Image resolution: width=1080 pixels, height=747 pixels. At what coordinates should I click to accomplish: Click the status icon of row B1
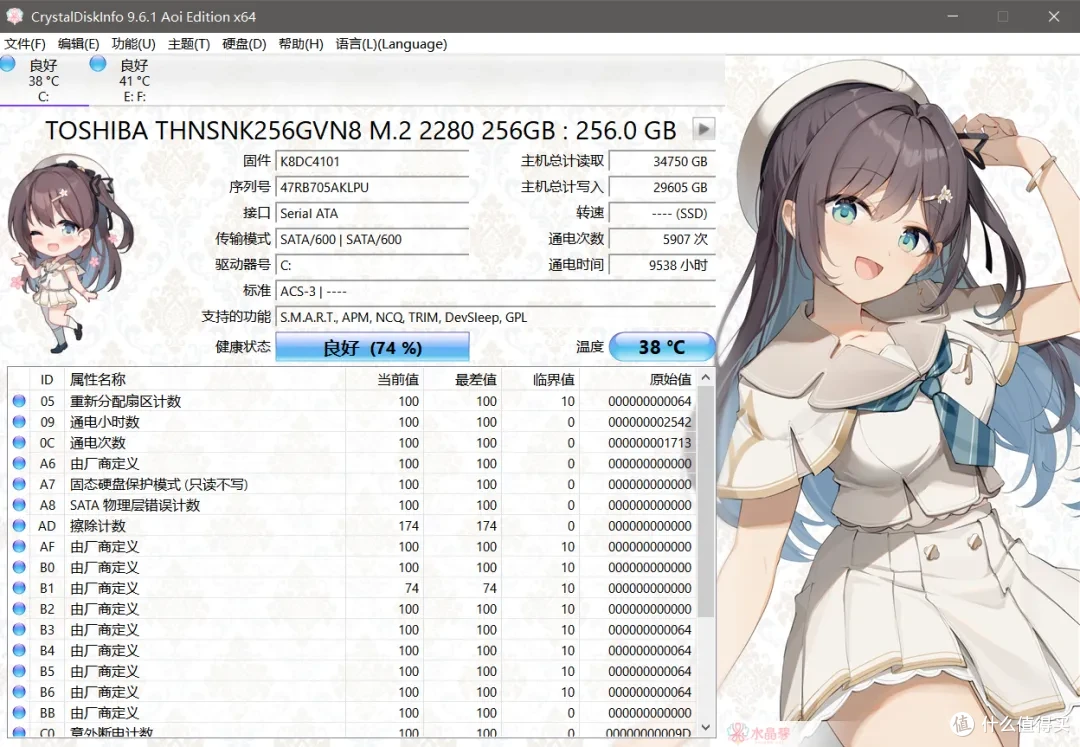coord(19,588)
